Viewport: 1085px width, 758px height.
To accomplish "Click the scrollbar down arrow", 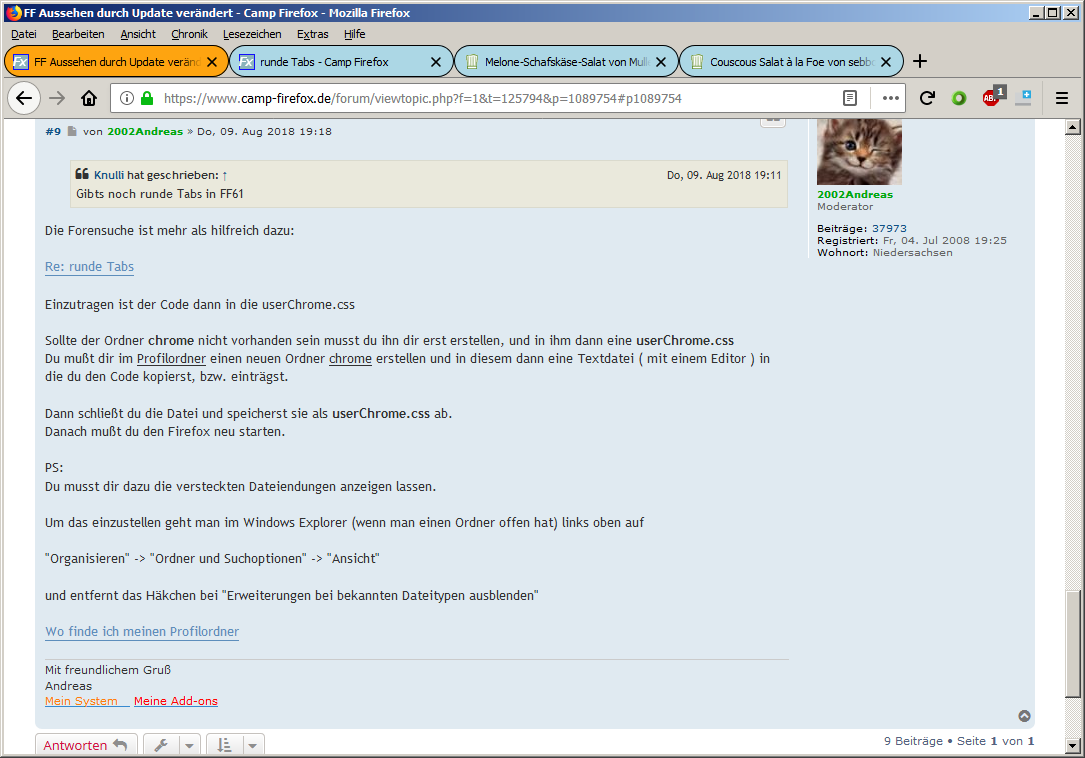I will pyautogui.click(x=1073, y=746).
